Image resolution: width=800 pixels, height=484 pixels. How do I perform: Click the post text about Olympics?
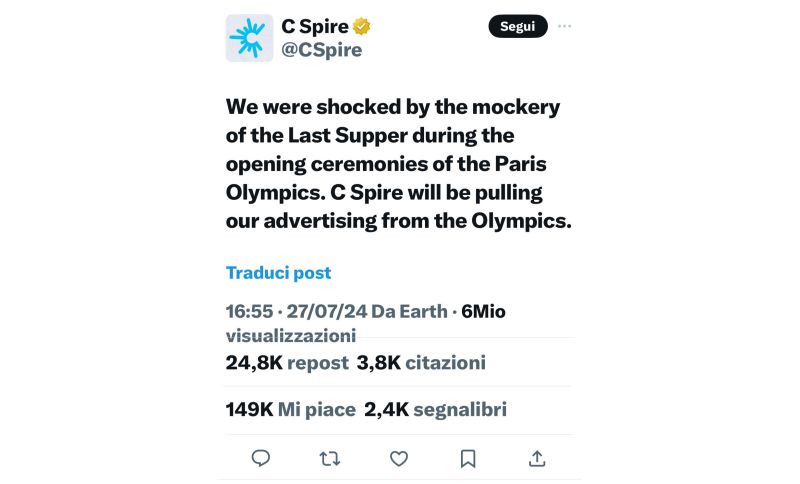pyautogui.click(x=398, y=164)
